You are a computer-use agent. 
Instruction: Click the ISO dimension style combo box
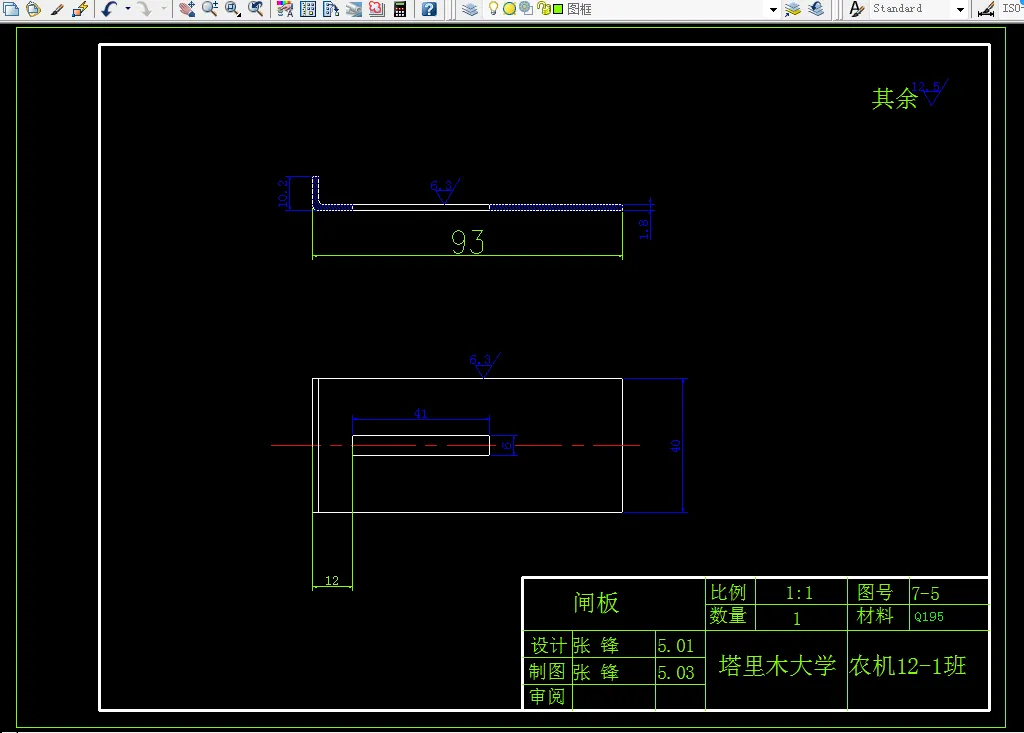pos(1012,8)
